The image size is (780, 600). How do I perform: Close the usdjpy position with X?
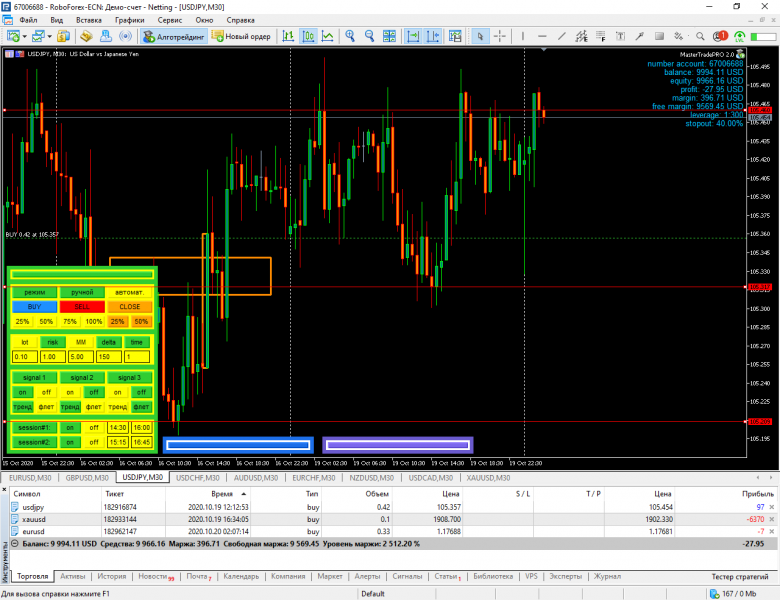(x=772, y=507)
